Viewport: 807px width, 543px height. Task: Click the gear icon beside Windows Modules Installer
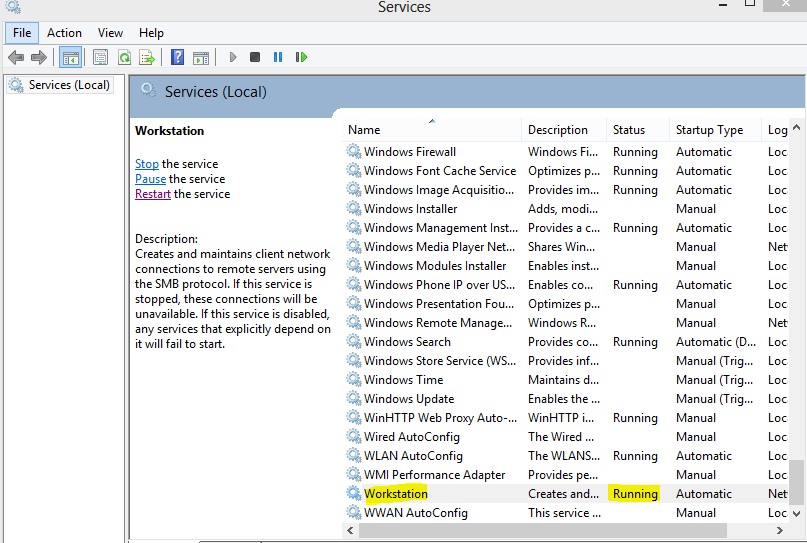click(354, 266)
